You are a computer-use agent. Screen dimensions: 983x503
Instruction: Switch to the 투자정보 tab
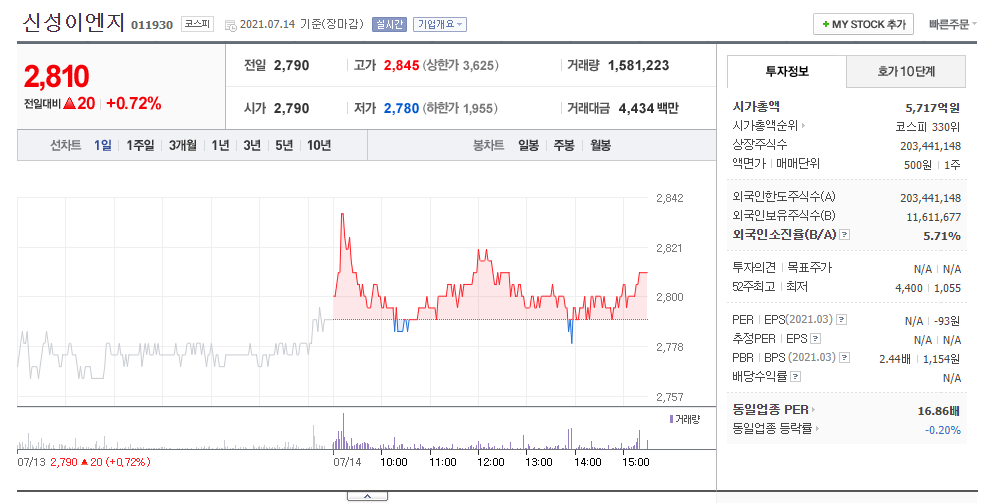[x=787, y=71]
